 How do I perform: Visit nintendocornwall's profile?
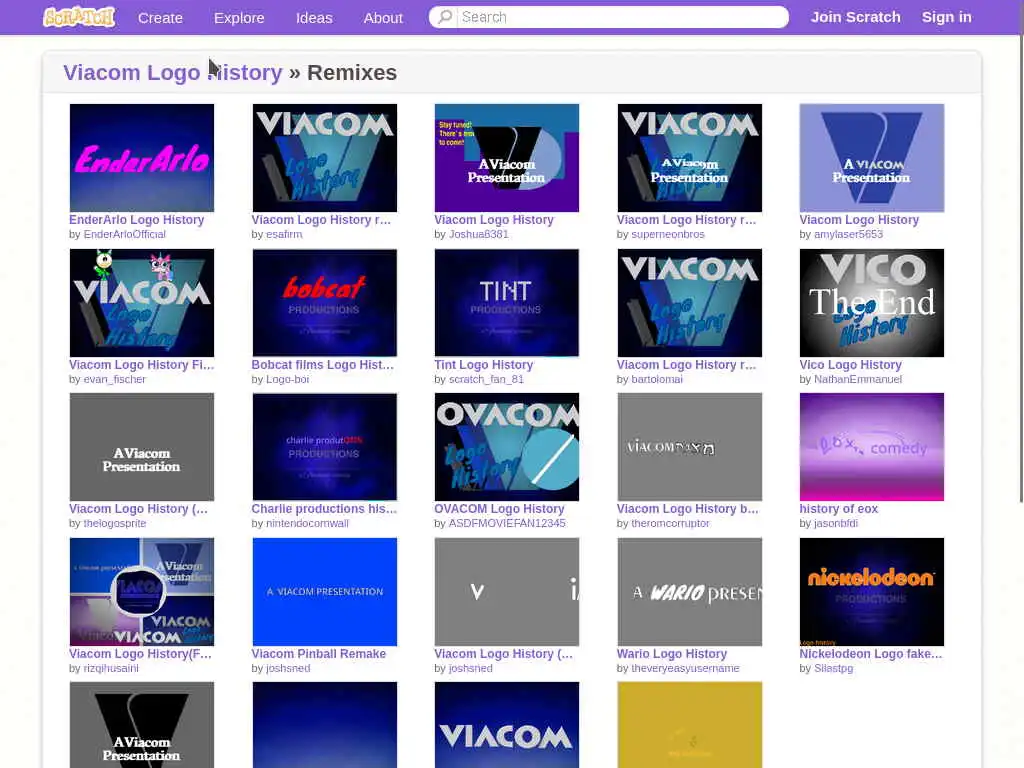click(x=308, y=524)
